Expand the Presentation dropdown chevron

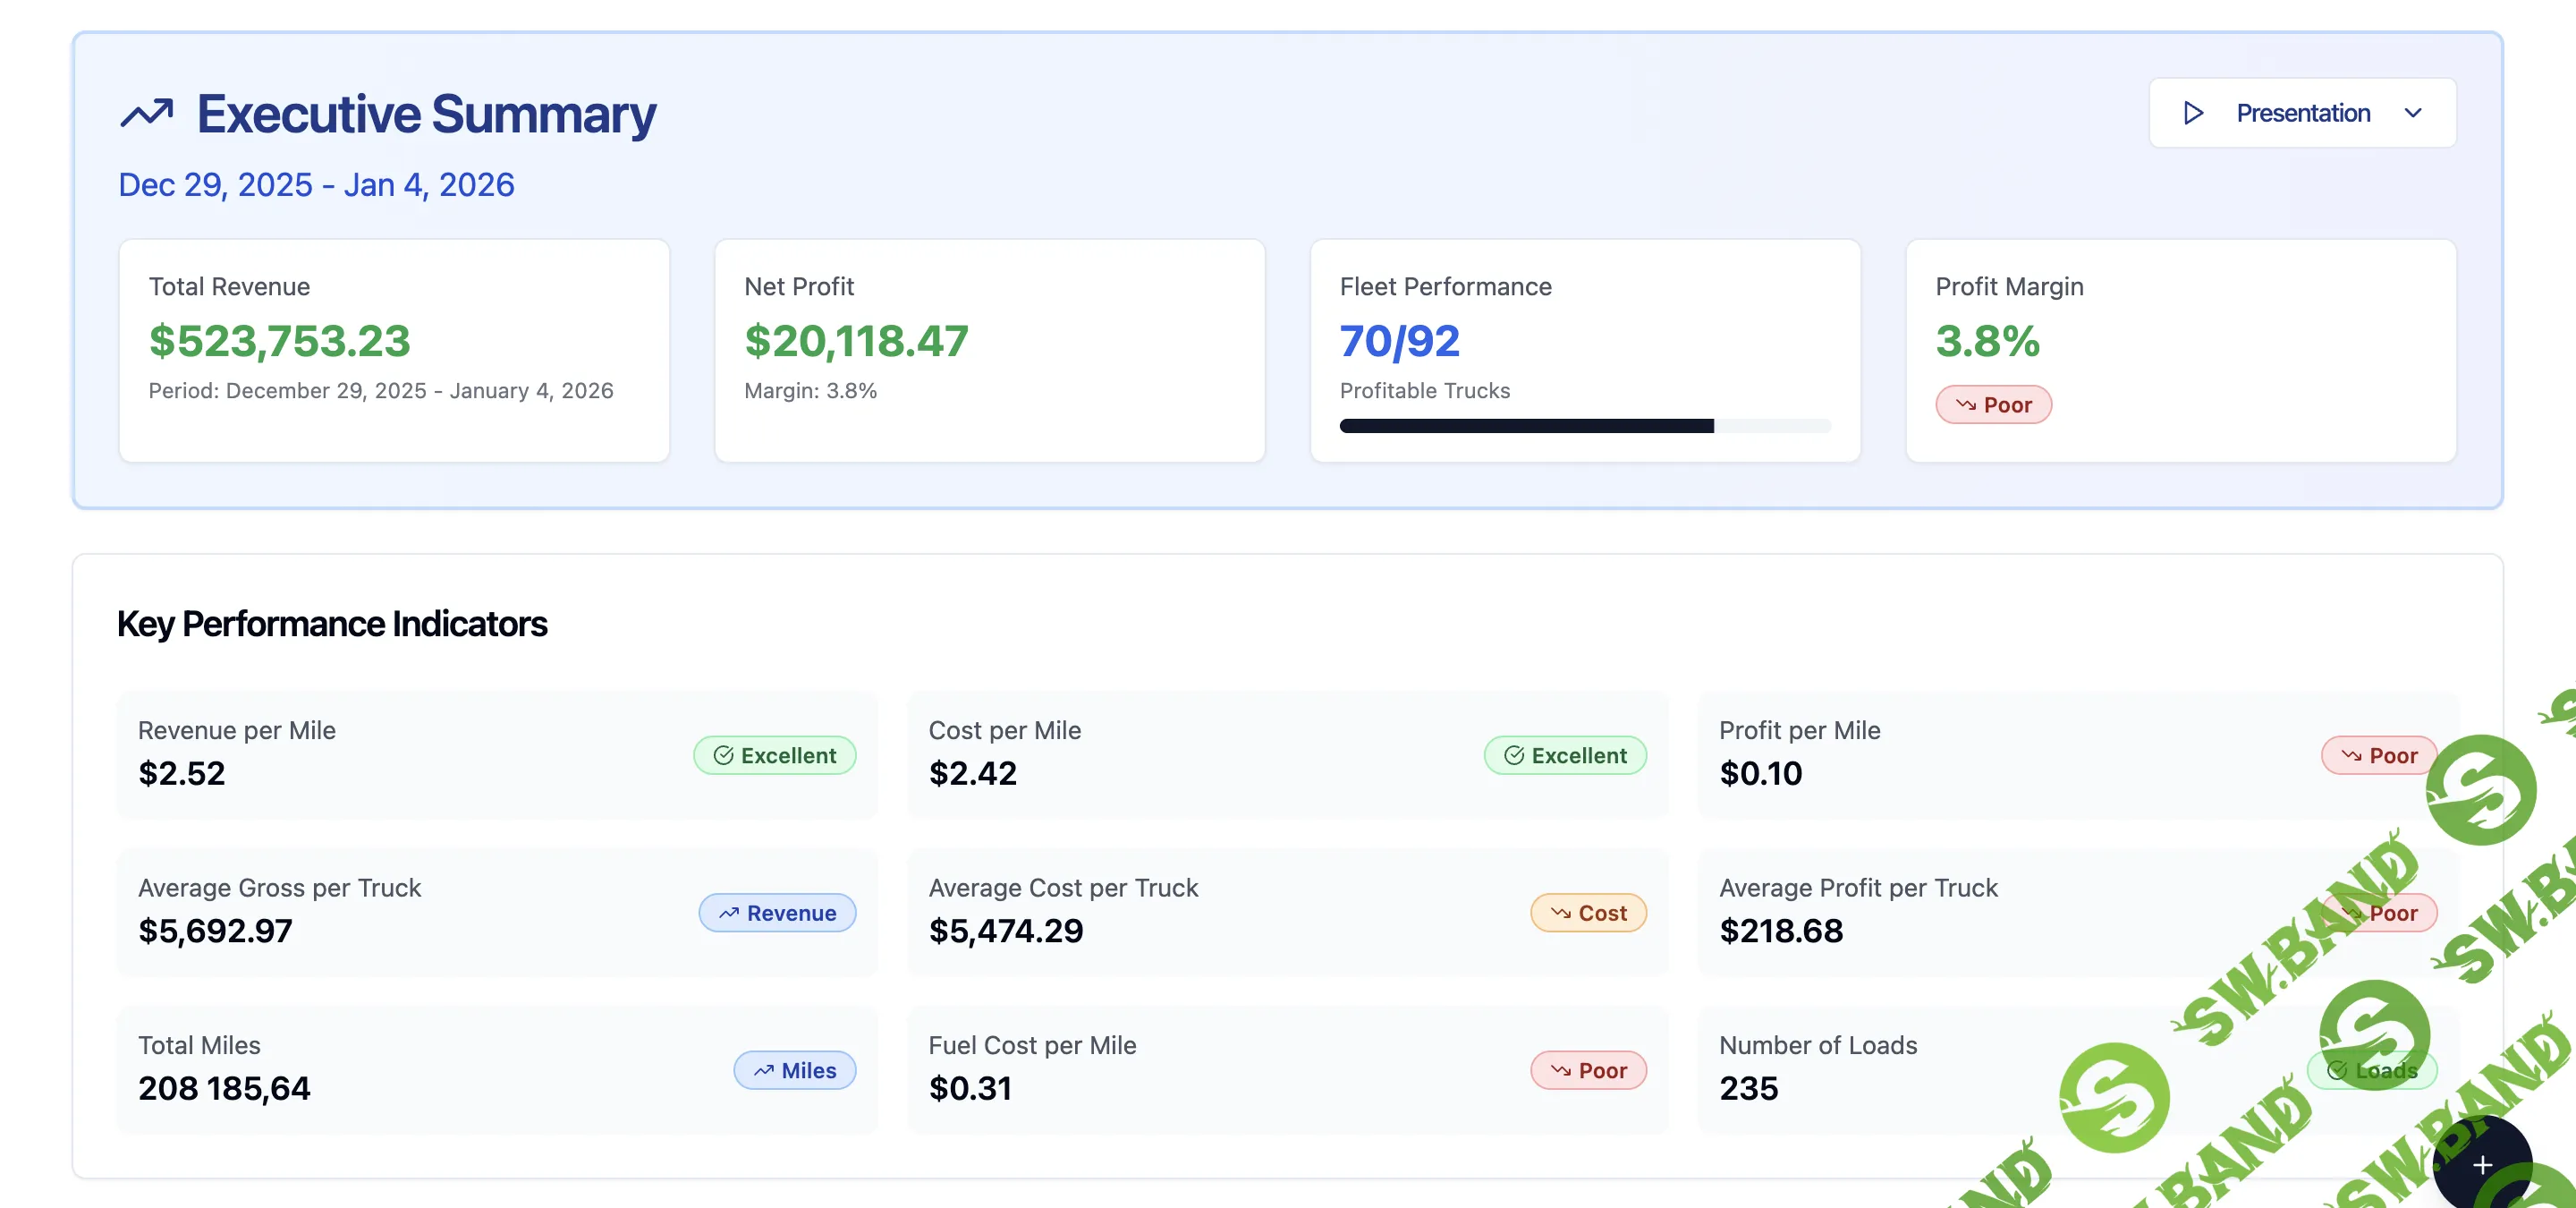2413,113
